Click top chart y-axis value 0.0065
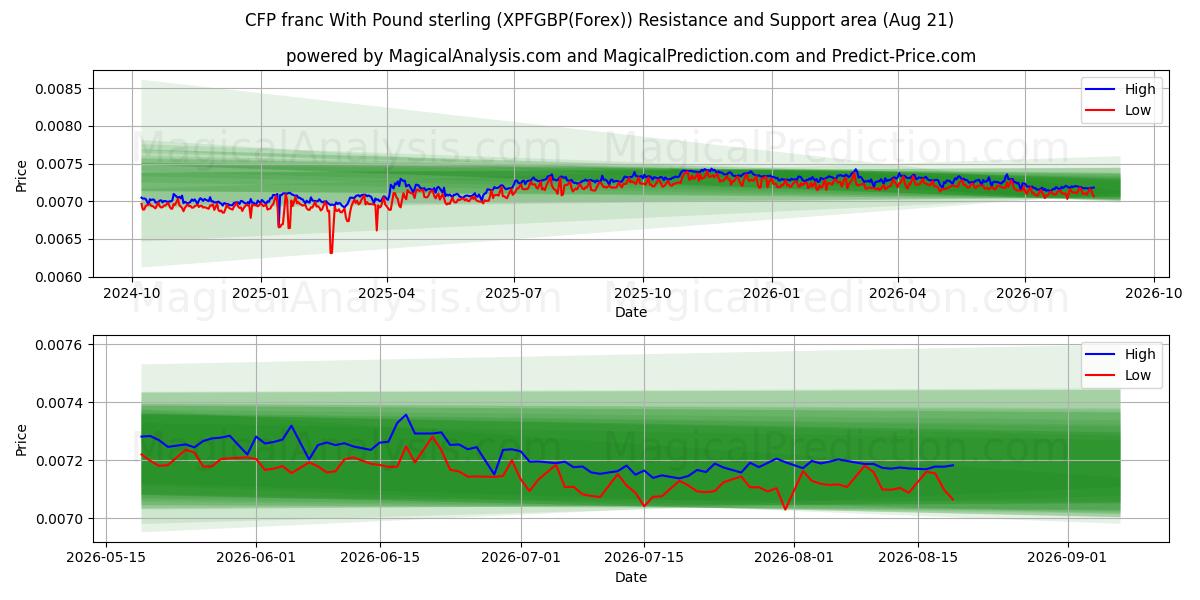 60,240
